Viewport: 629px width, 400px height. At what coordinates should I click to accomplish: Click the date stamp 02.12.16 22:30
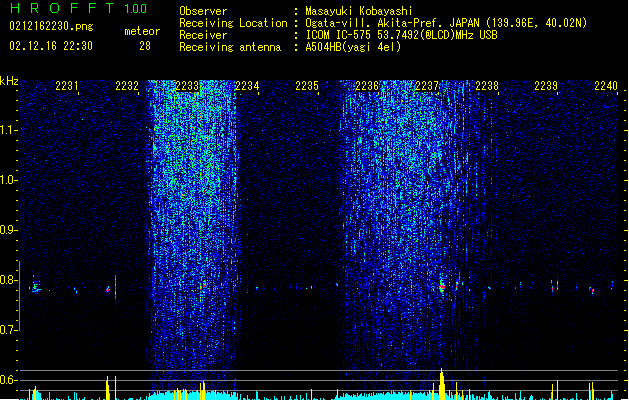tap(51, 46)
